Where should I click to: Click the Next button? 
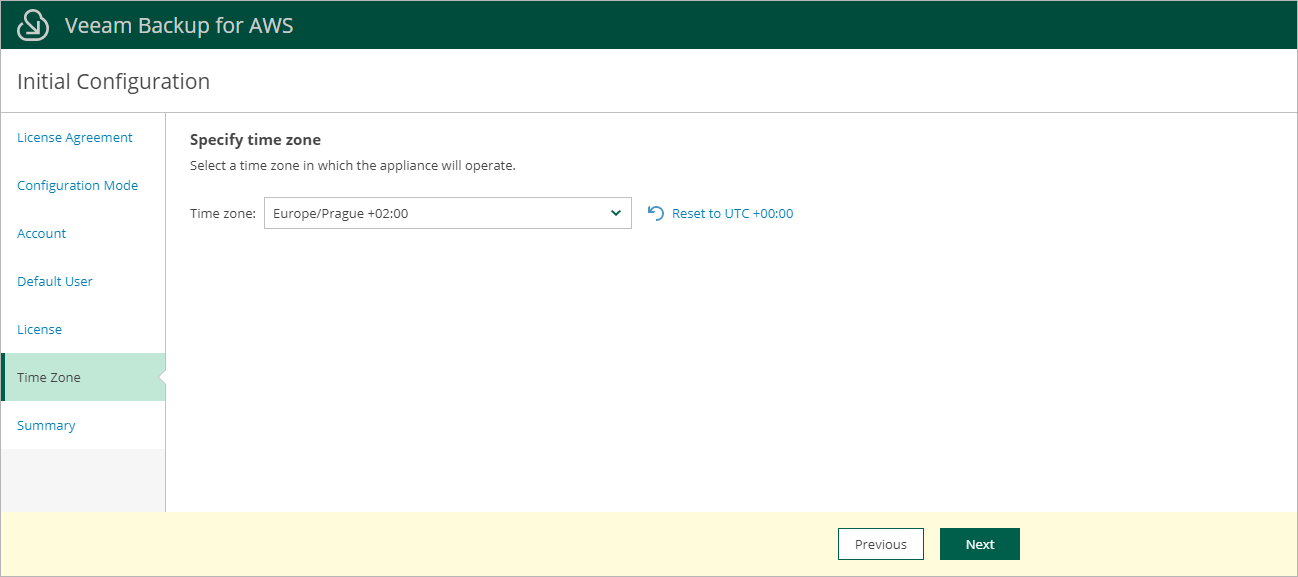pos(979,544)
